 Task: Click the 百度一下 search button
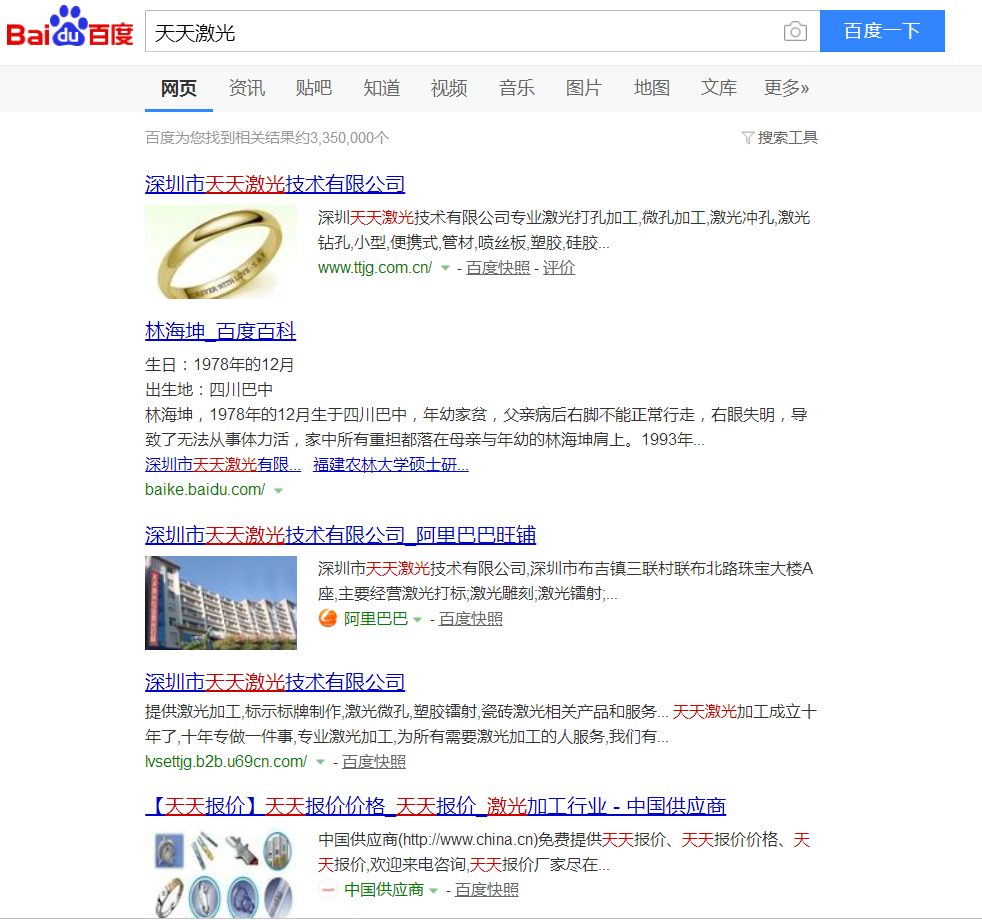click(882, 31)
